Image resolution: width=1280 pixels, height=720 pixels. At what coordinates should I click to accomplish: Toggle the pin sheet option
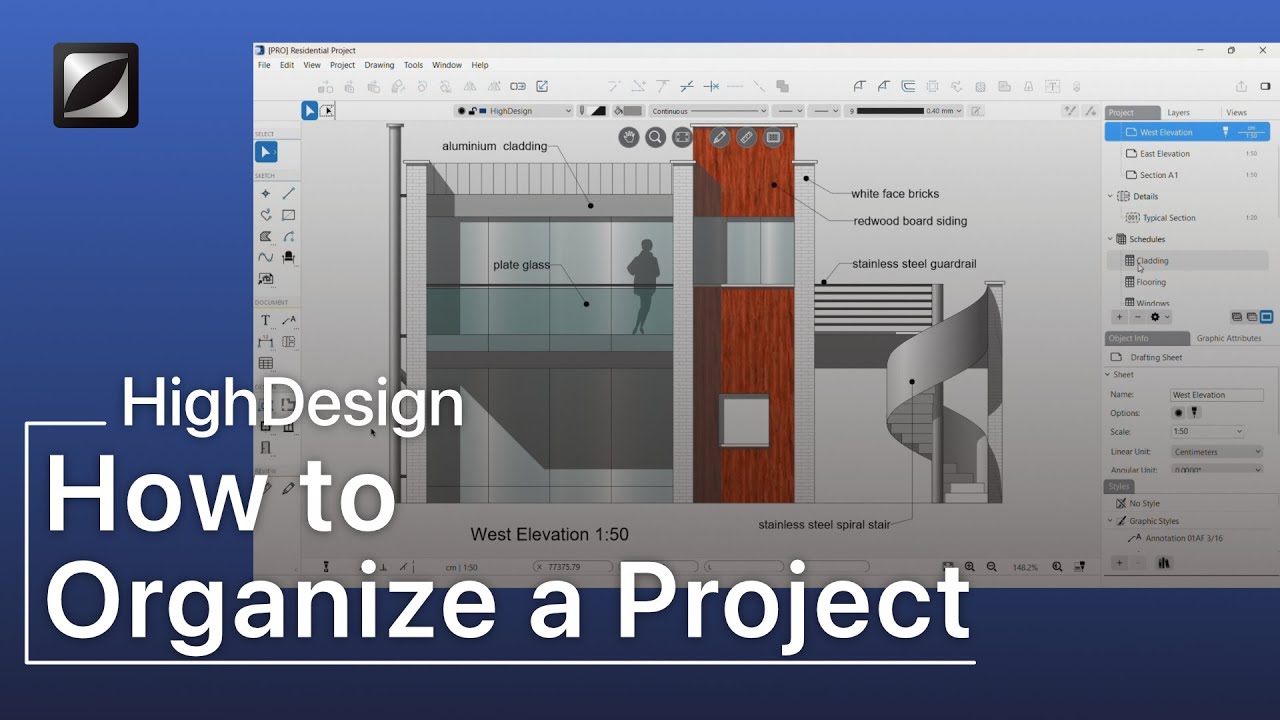pyautogui.click(x=1193, y=413)
